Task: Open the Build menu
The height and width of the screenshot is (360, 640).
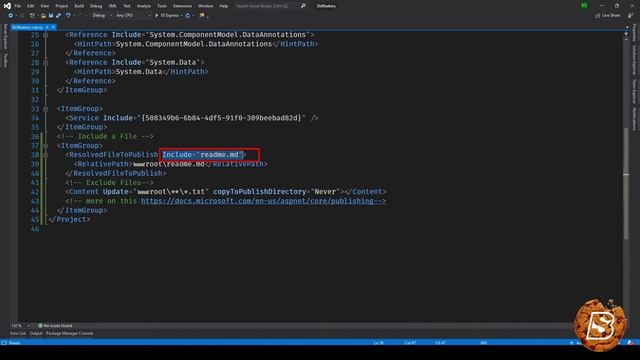Action: [79, 6]
